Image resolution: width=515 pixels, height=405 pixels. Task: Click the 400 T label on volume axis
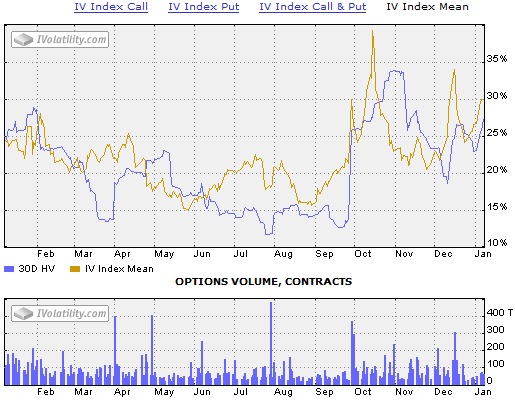point(499,313)
